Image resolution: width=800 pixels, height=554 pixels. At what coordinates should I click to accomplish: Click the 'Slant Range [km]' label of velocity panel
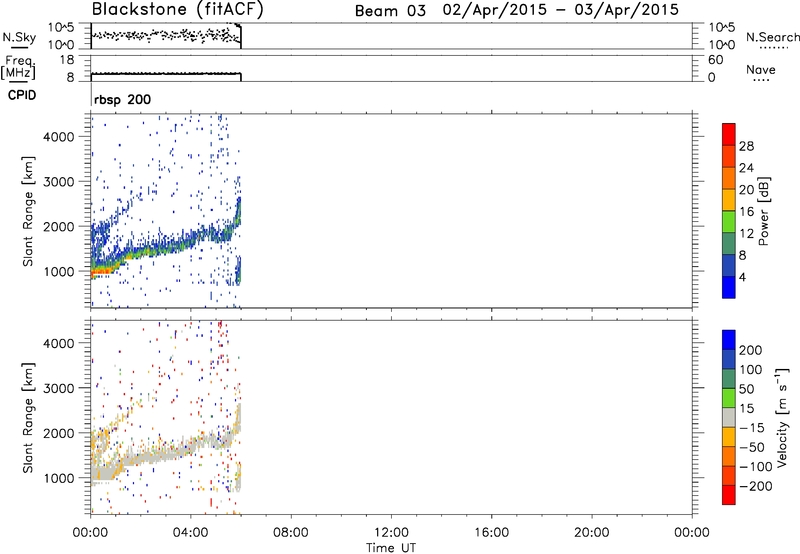[28, 418]
